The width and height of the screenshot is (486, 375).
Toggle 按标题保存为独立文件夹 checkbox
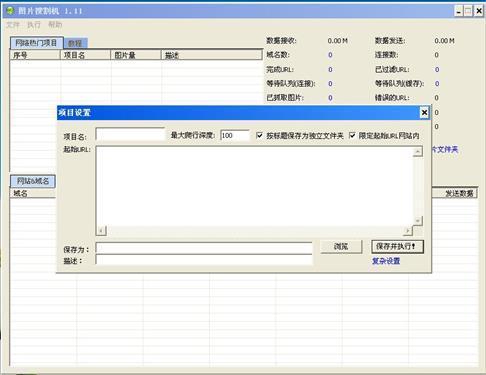point(259,135)
